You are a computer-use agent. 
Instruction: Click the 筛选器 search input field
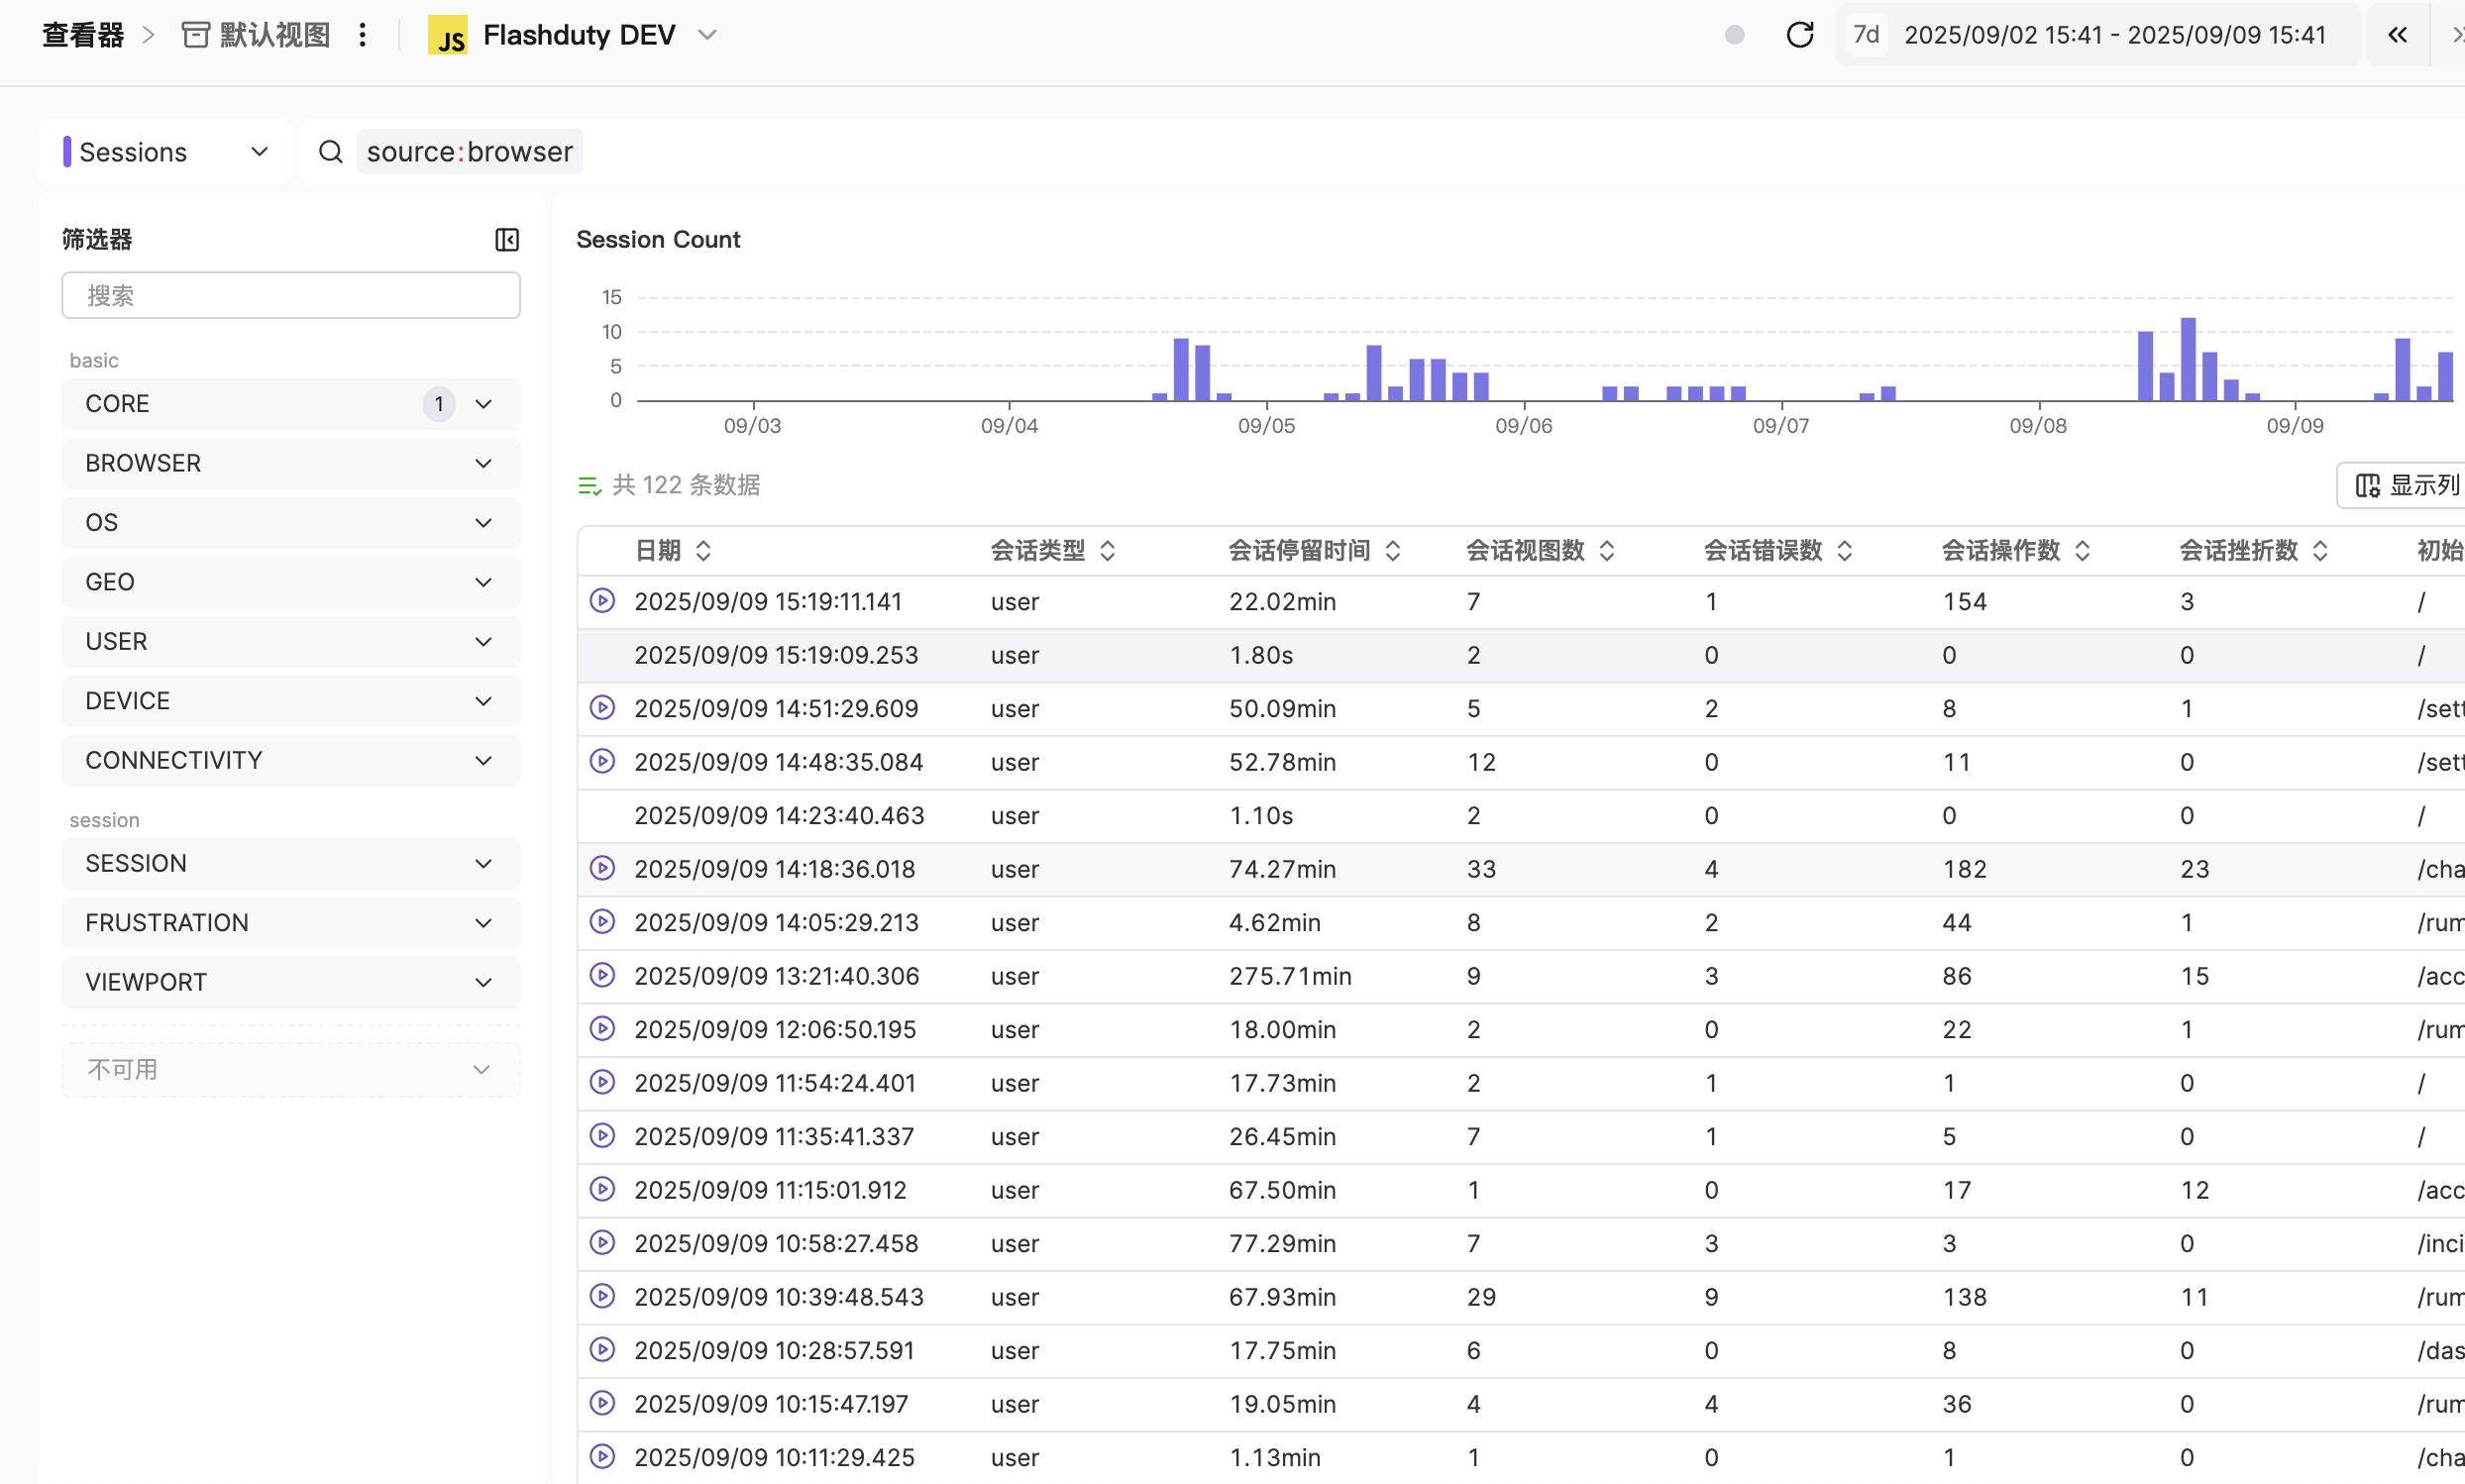pyautogui.click(x=291, y=295)
